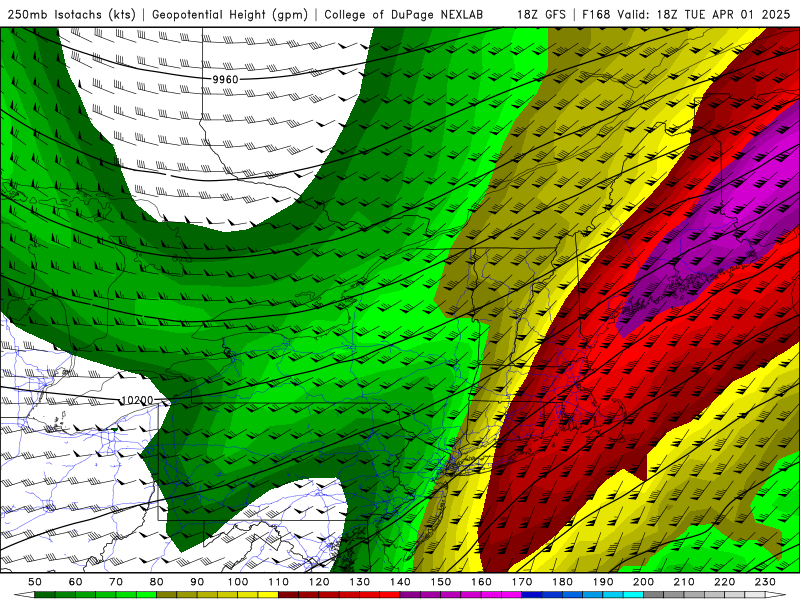This screenshot has width=800, height=600.
Task: Click the 'F168' forecast hour label
Action: click(x=596, y=15)
